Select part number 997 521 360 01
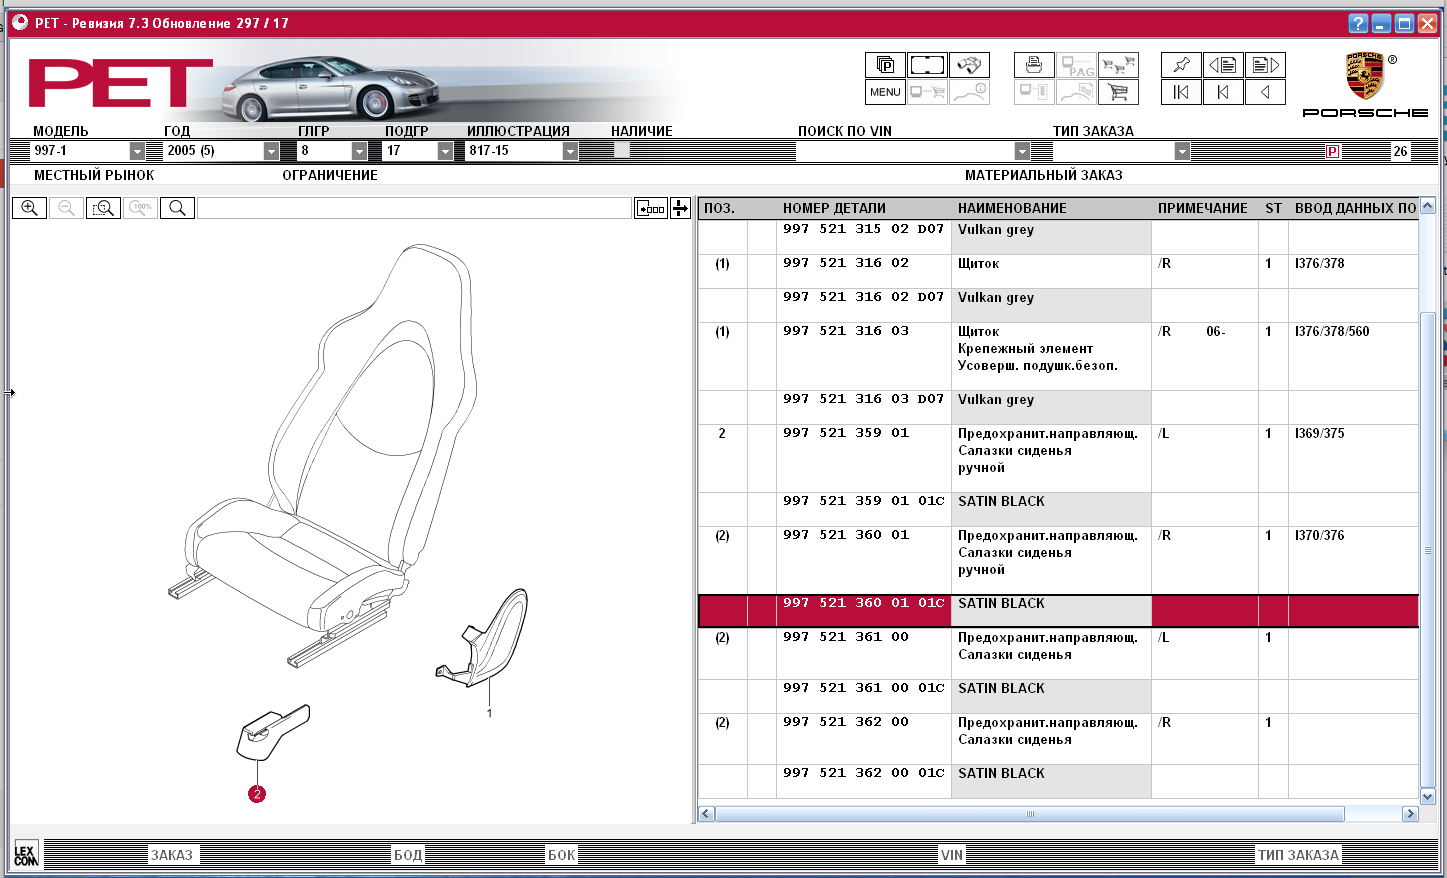The height and width of the screenshot is (878, 1447). tap(846, 535)
